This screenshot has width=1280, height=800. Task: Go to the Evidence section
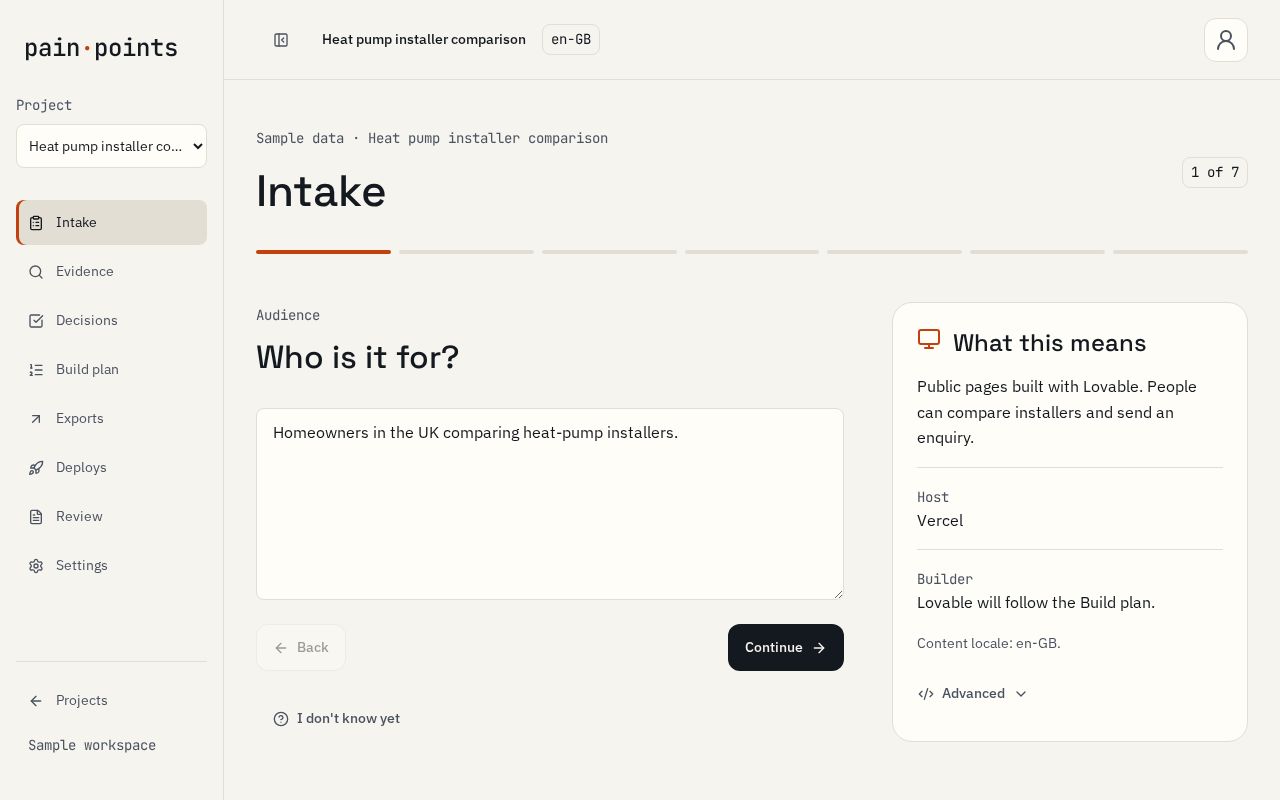[x=111, y=272]
